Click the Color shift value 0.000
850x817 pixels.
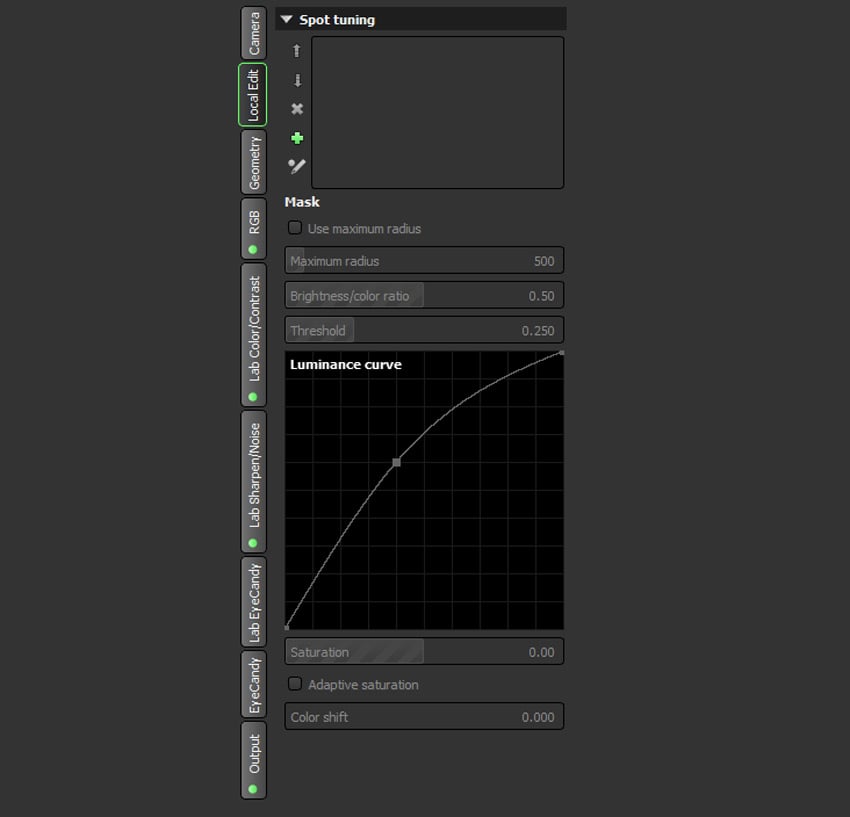pyautogui.click(x=538, y=717)
